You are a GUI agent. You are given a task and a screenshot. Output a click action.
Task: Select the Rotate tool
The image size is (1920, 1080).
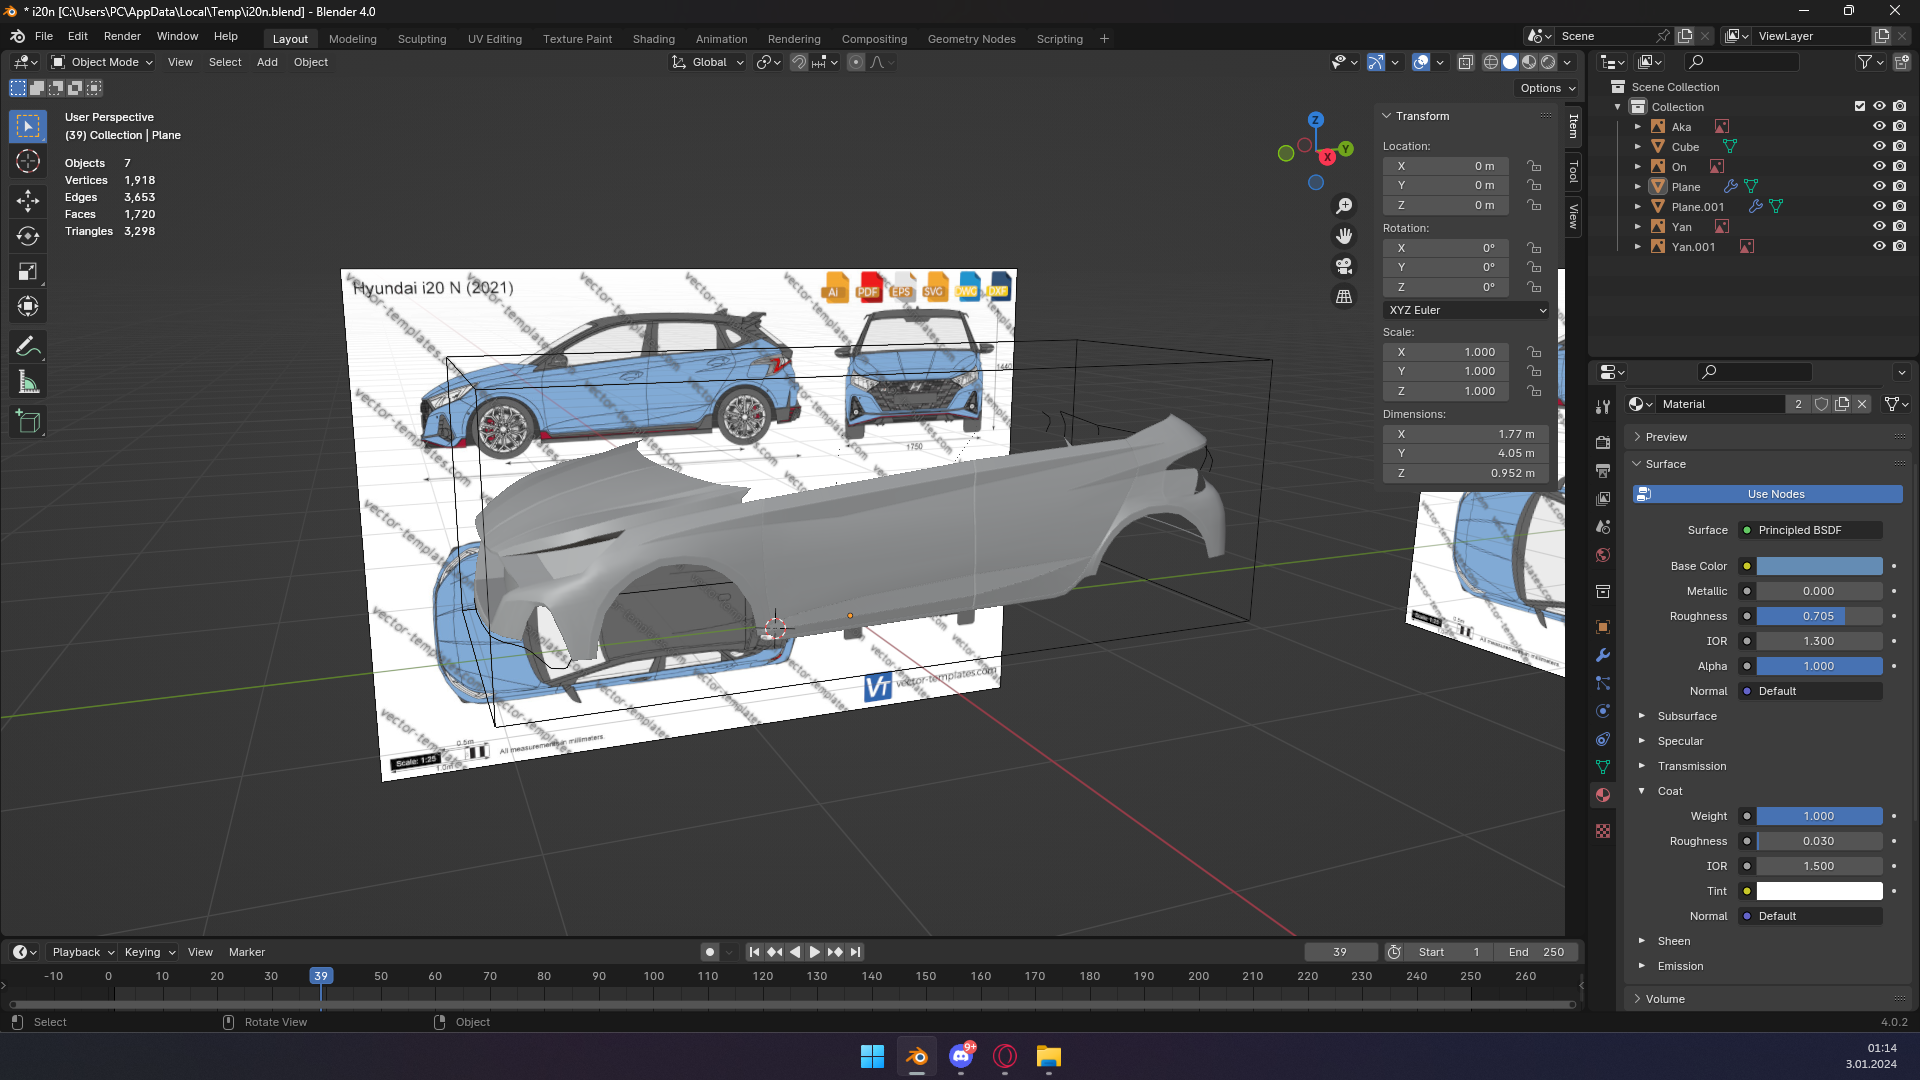click(28, 236)
